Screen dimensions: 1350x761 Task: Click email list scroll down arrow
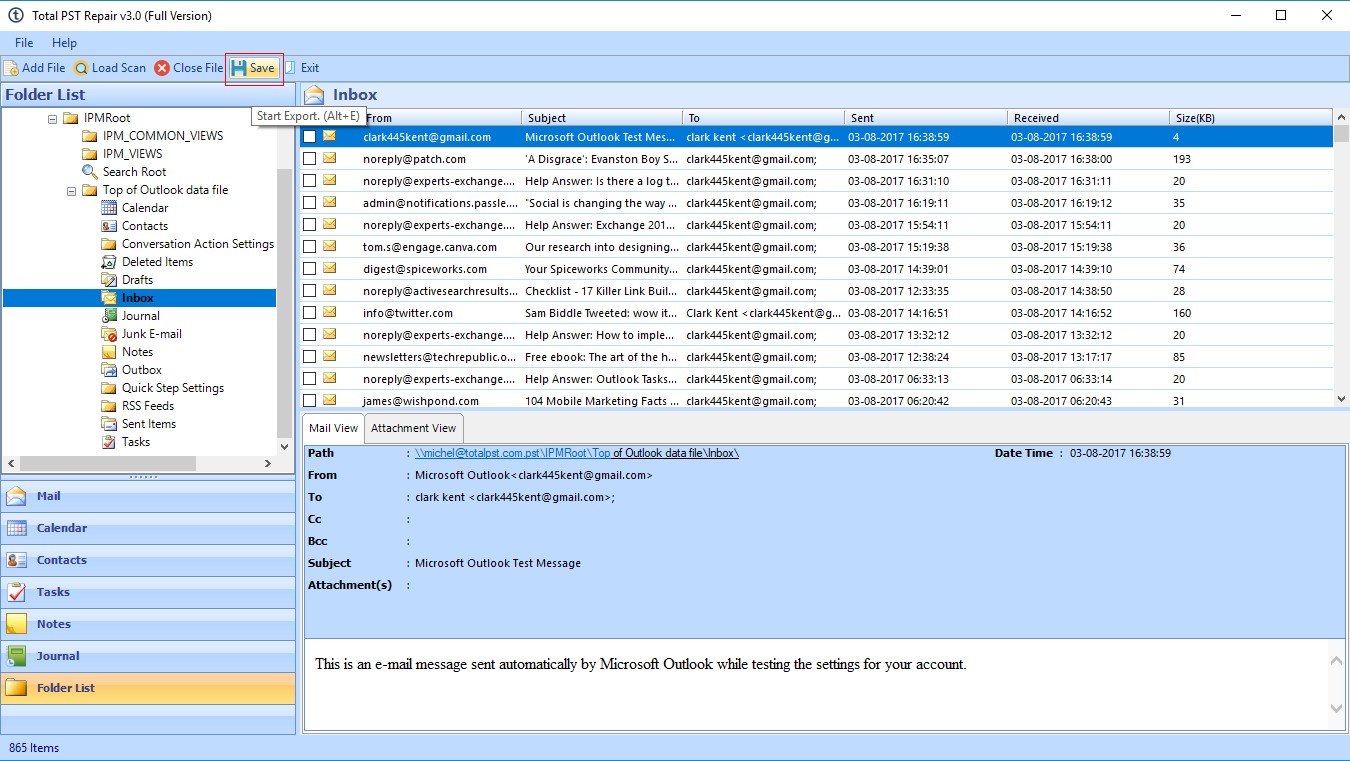(x=1341, y=399)
